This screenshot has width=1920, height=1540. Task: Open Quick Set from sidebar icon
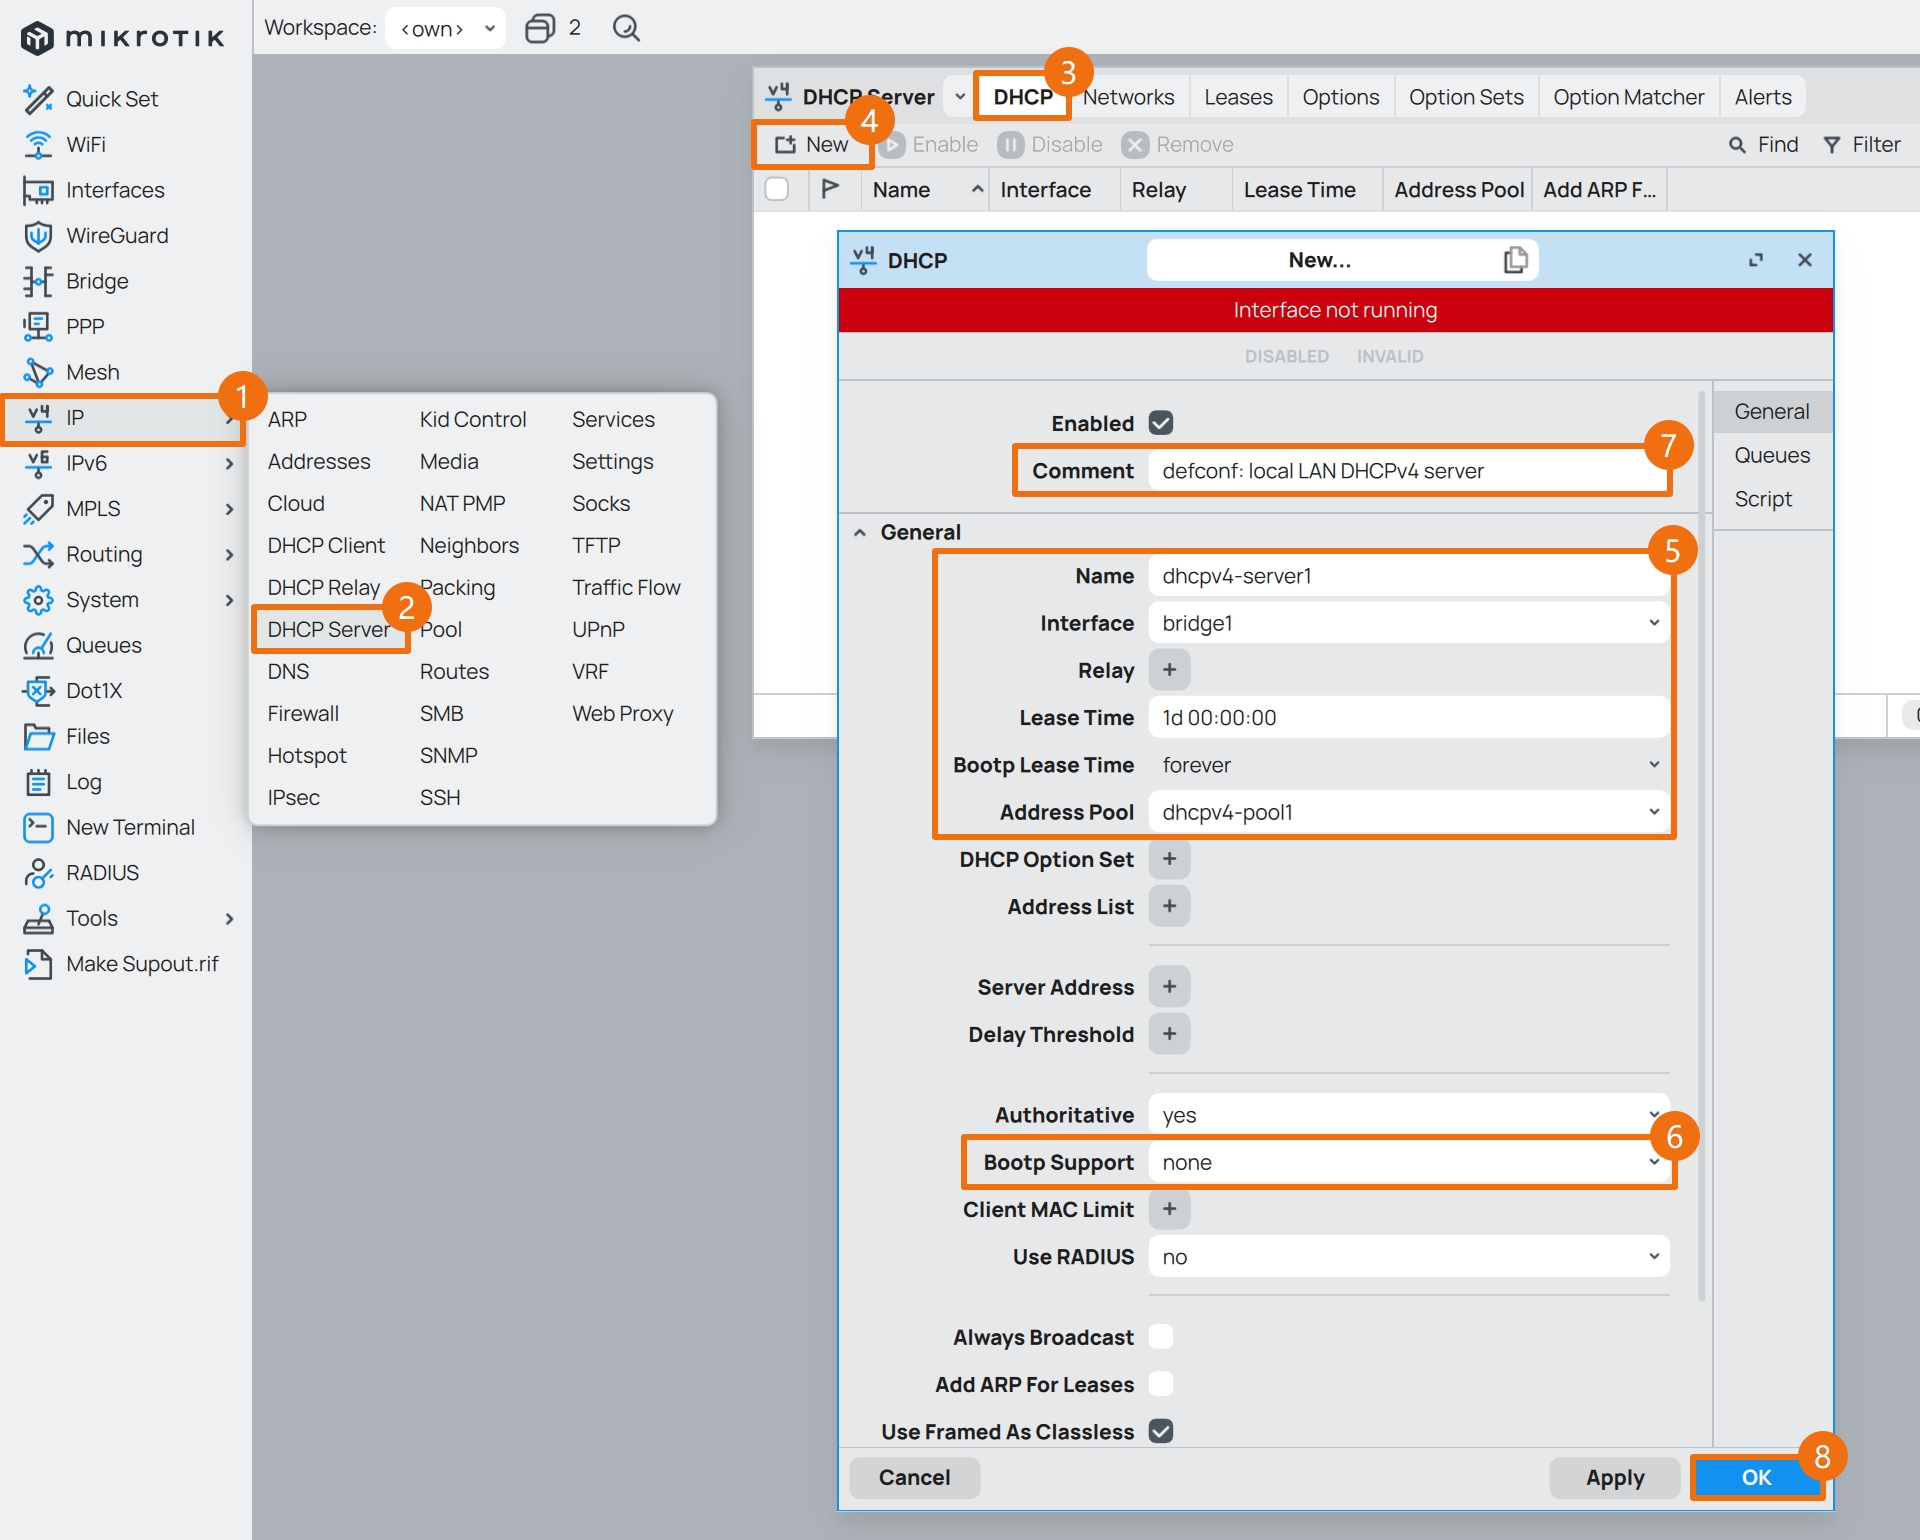point(38,99)
